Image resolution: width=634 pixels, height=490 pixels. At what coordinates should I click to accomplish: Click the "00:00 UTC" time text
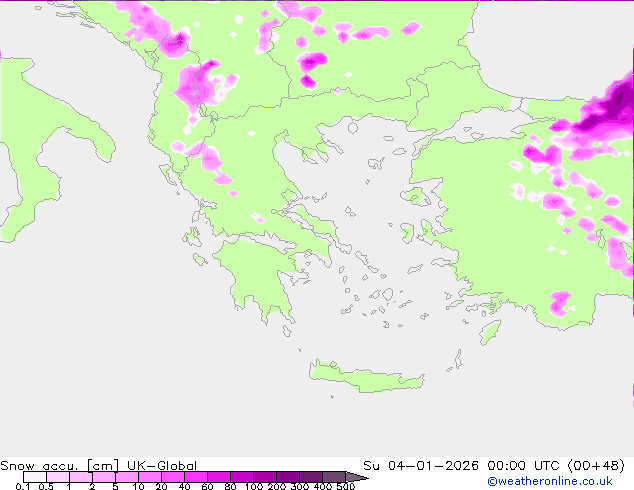click(524, 466)
